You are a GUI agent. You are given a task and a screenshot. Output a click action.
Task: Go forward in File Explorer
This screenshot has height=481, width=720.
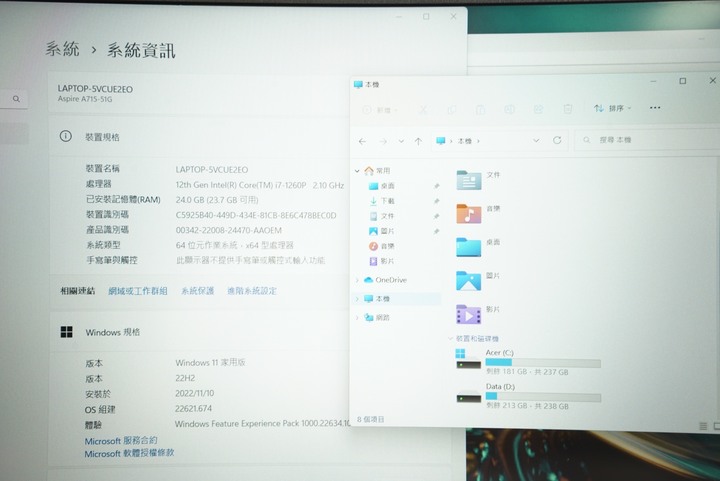pos(383,141)
